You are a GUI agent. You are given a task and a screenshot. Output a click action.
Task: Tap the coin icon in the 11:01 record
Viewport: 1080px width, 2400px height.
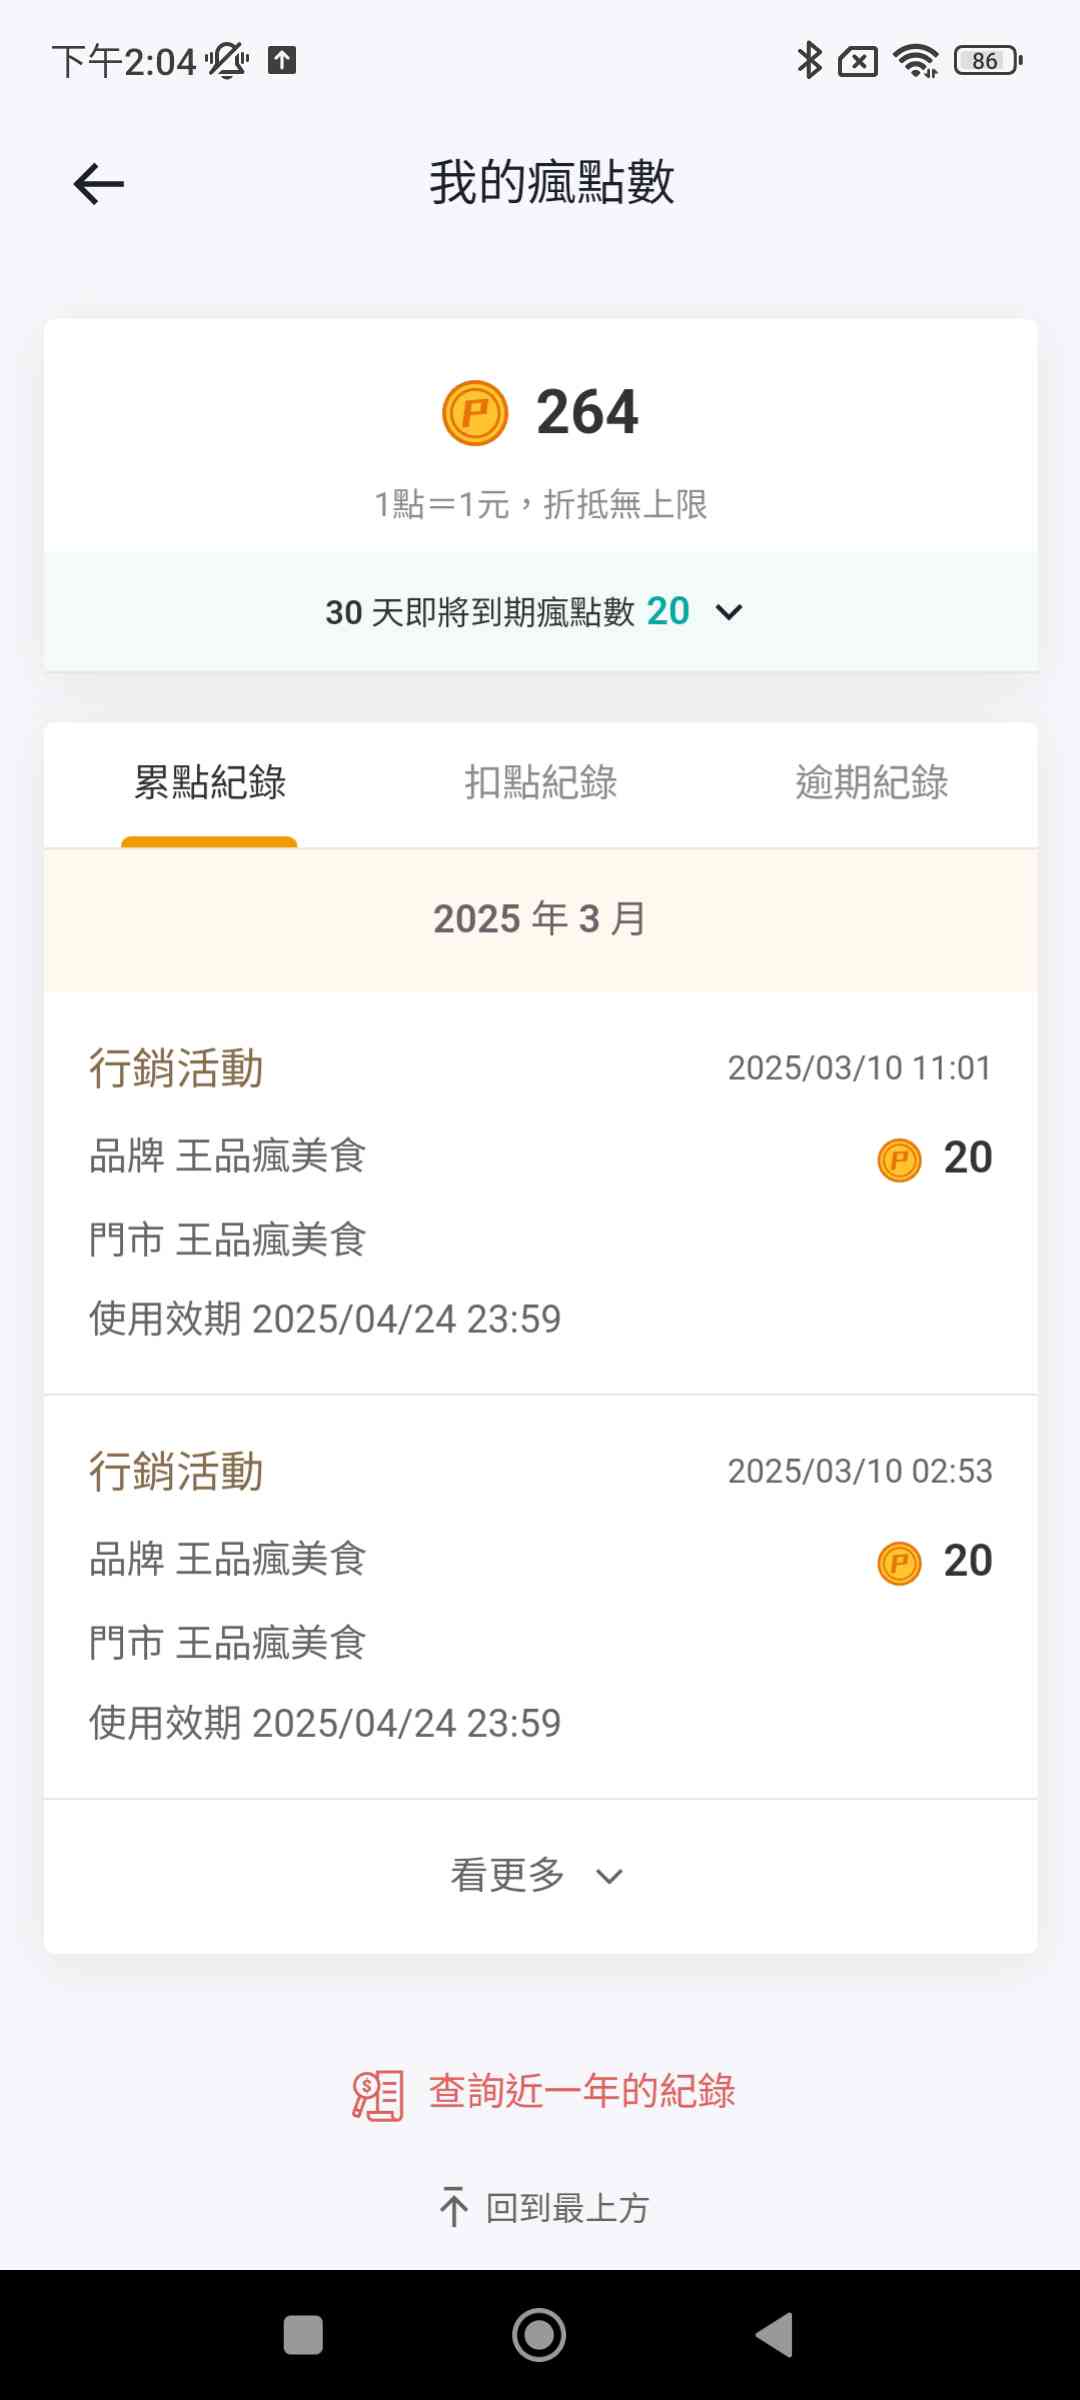[x=899, y=1160]
